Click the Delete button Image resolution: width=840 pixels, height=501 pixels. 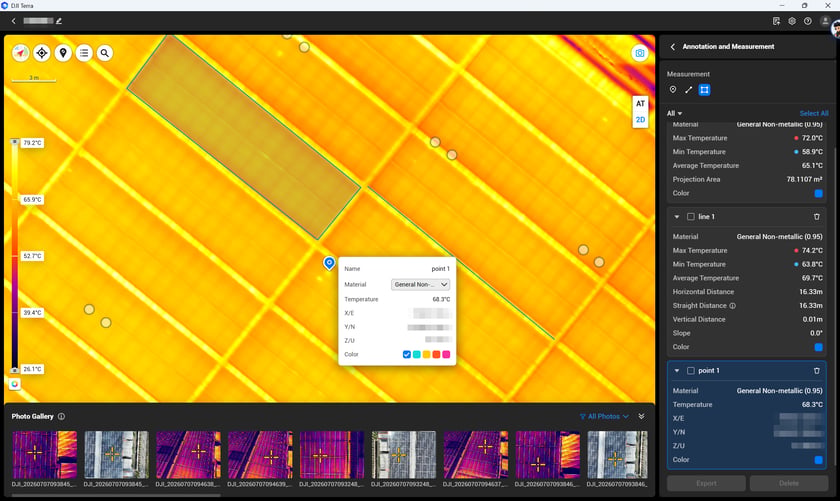789,483
